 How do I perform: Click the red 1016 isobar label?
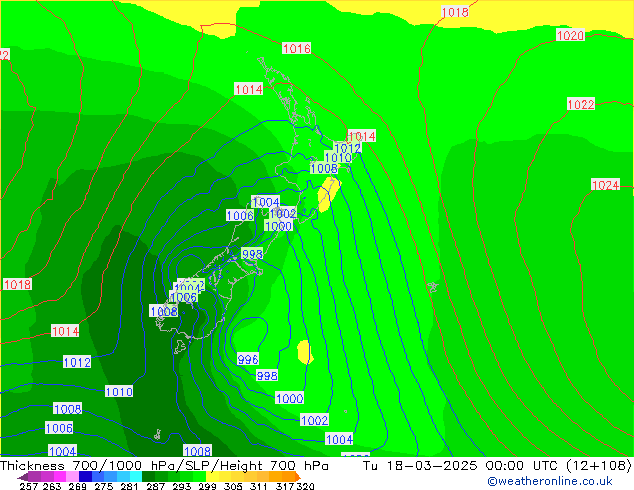296,49
